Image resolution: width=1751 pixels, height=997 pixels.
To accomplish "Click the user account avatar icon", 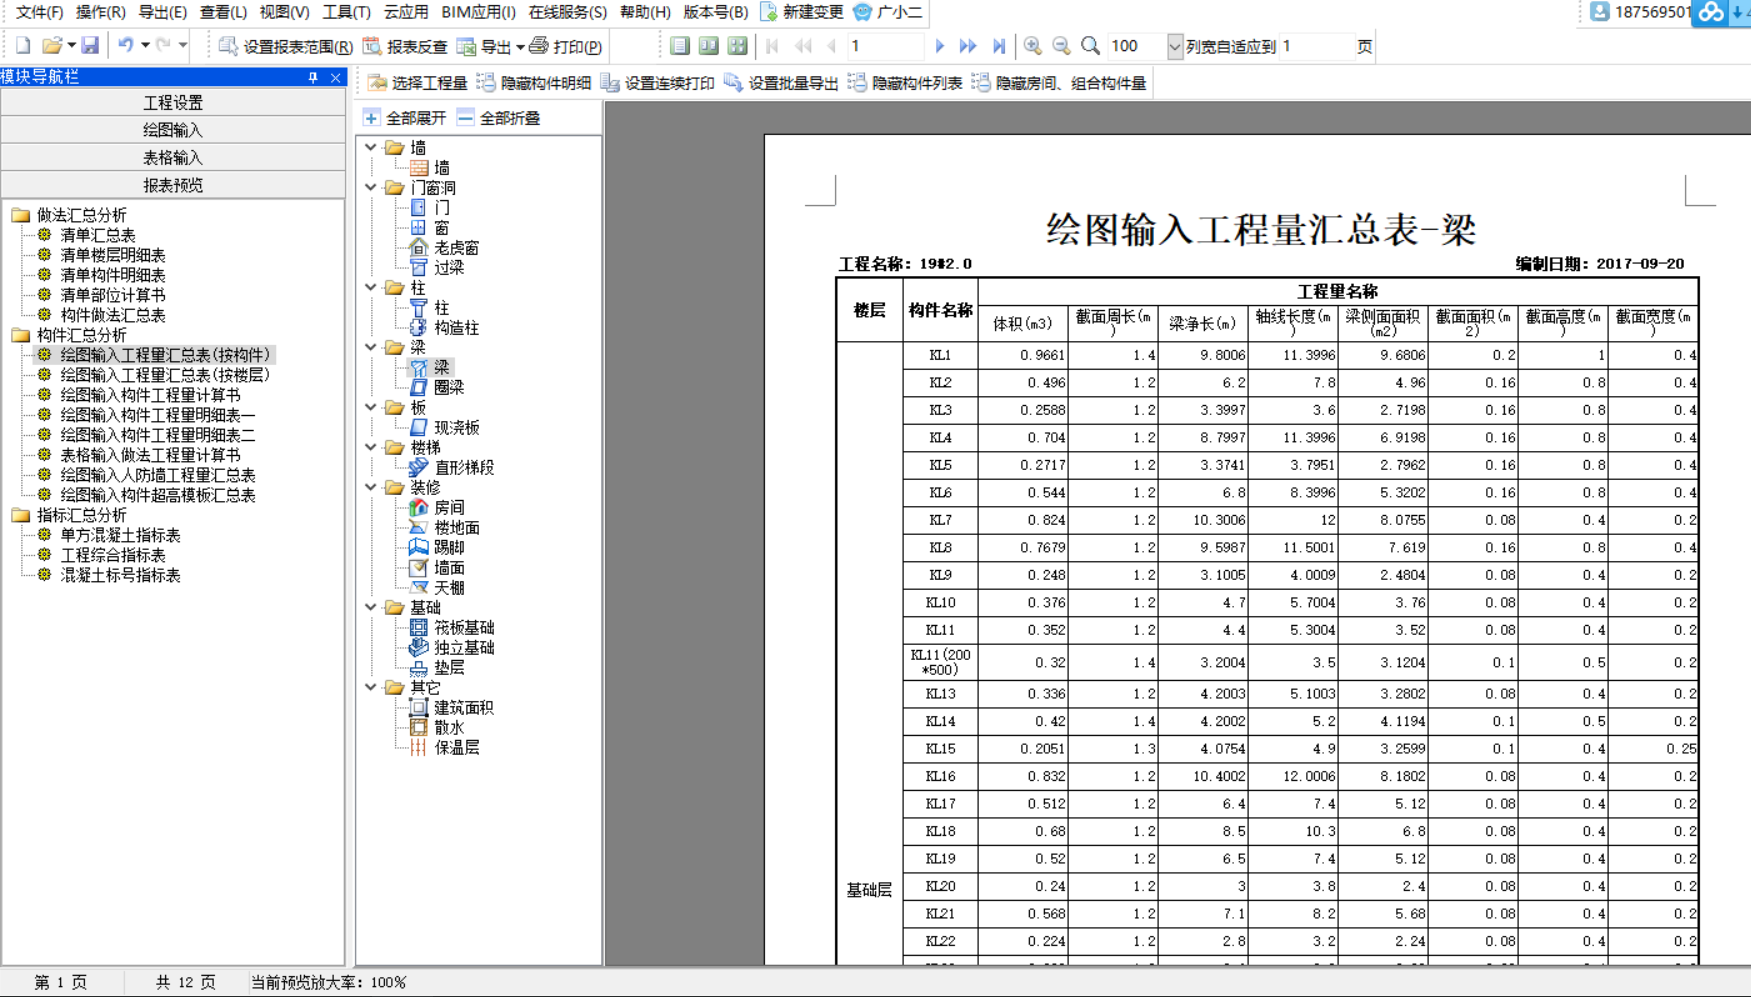I will point(1600,12).
